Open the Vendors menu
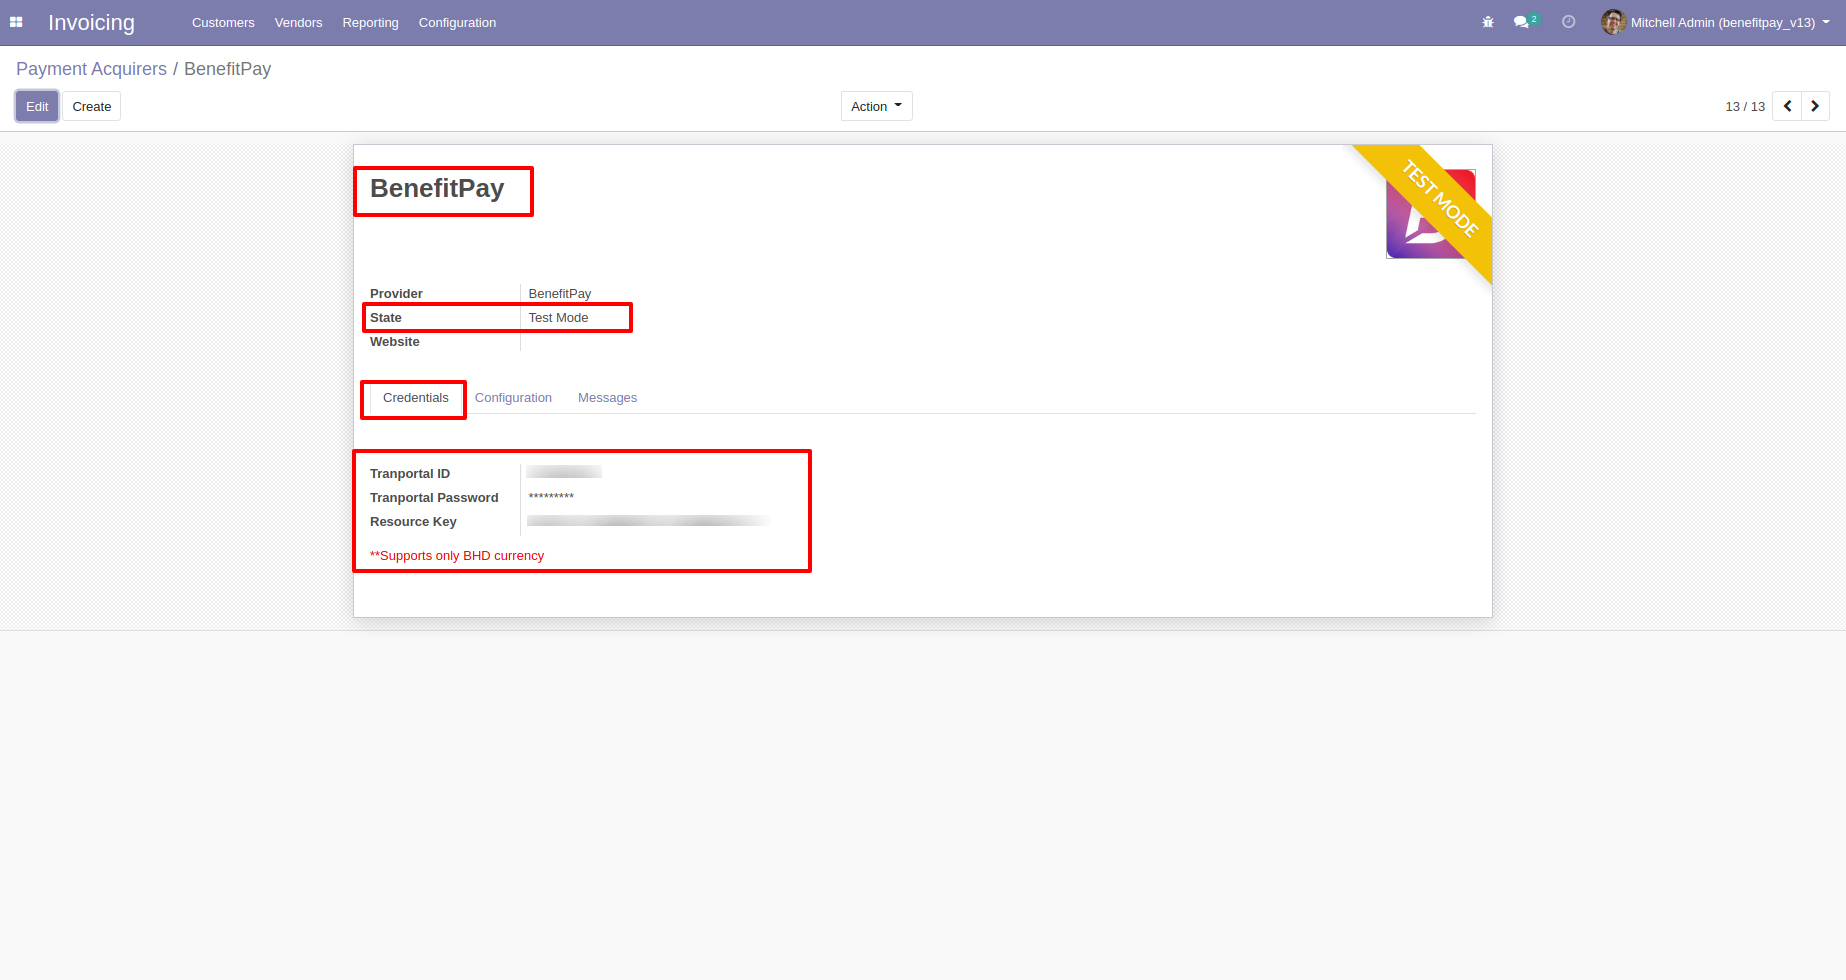The height and width of the screenshot is (980, 1846). pos(298,22)
